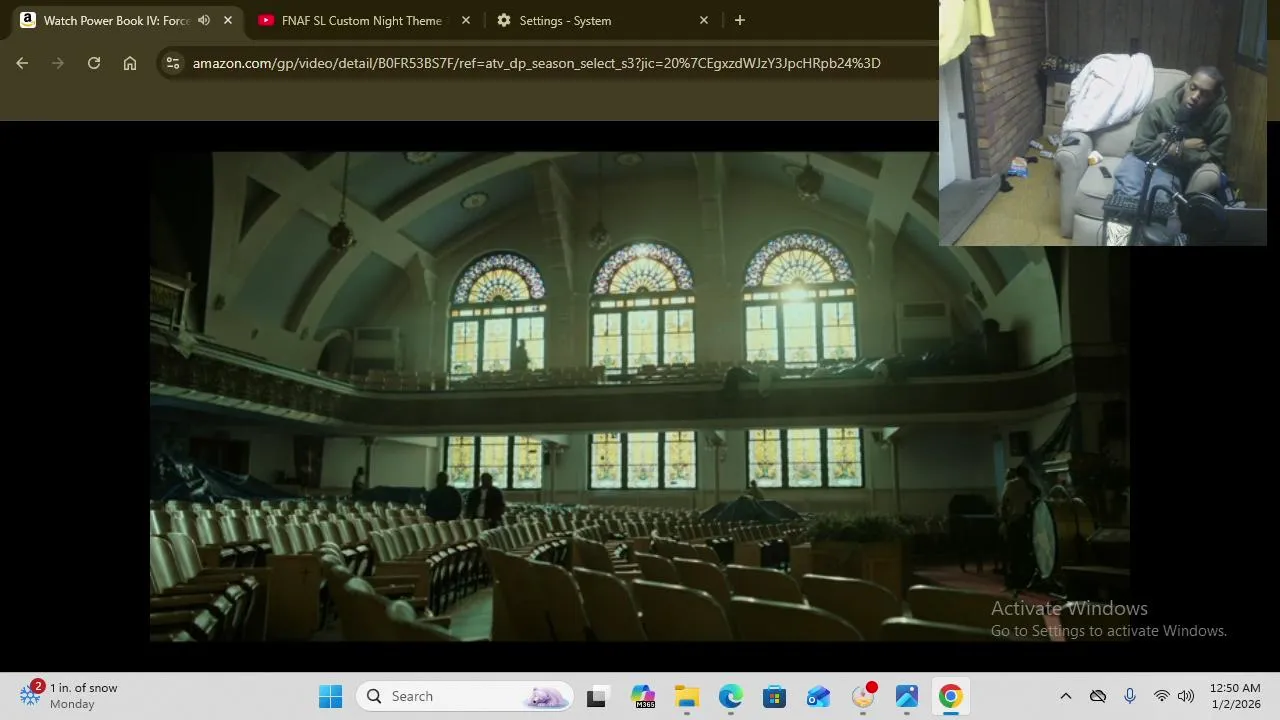
Task: Switch to the FNAF SL Custom Night Theme tab
Action: [x=361, y=20]
